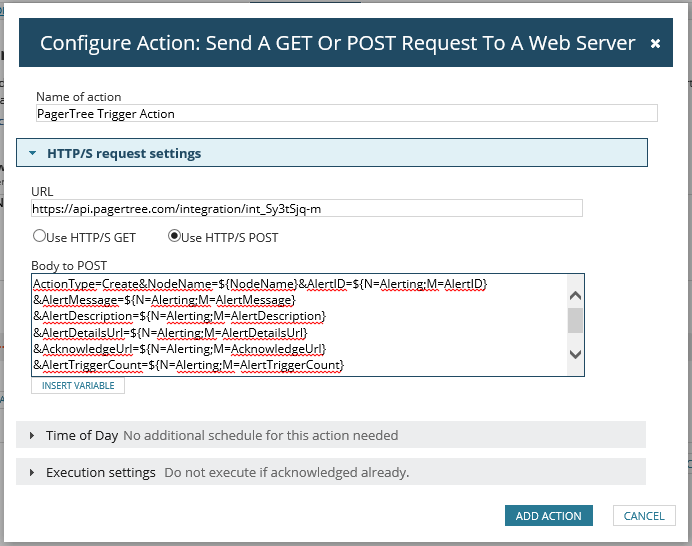Place cursor in the AcknowledgeUrl body line

point(180,349)
